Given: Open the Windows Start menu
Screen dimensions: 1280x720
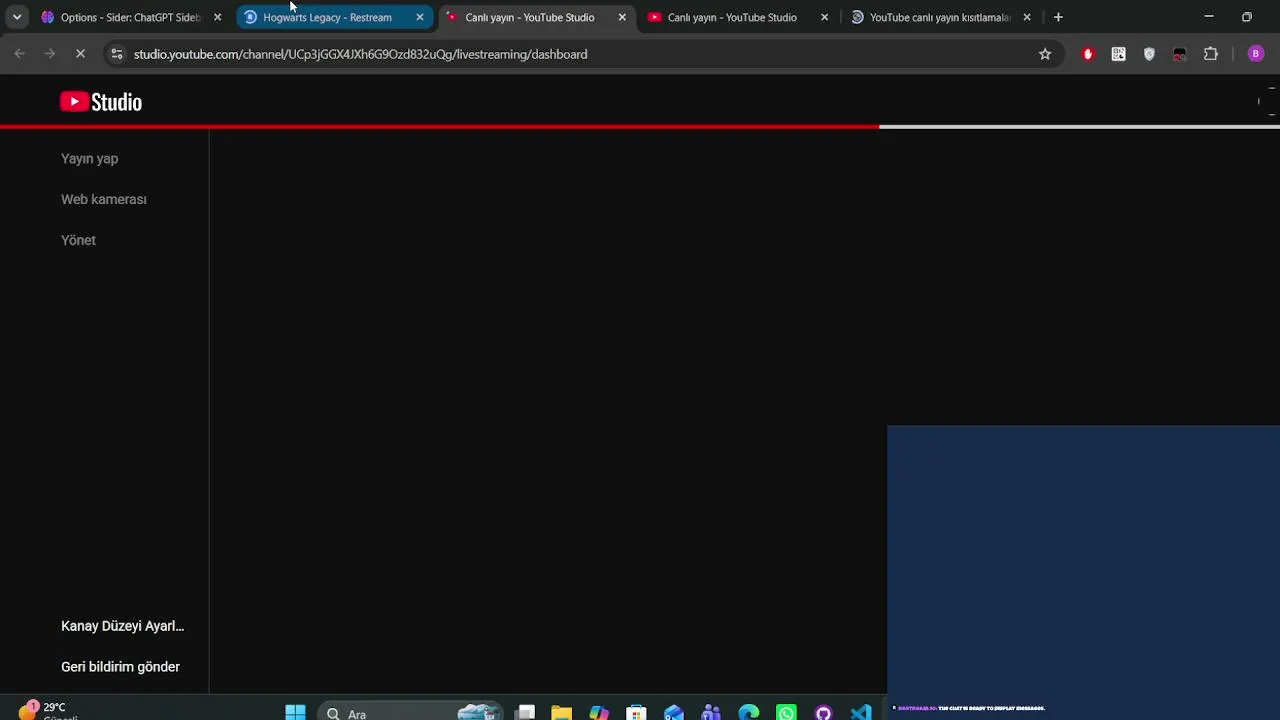Looking at the screenshot, I should [295, 712].
